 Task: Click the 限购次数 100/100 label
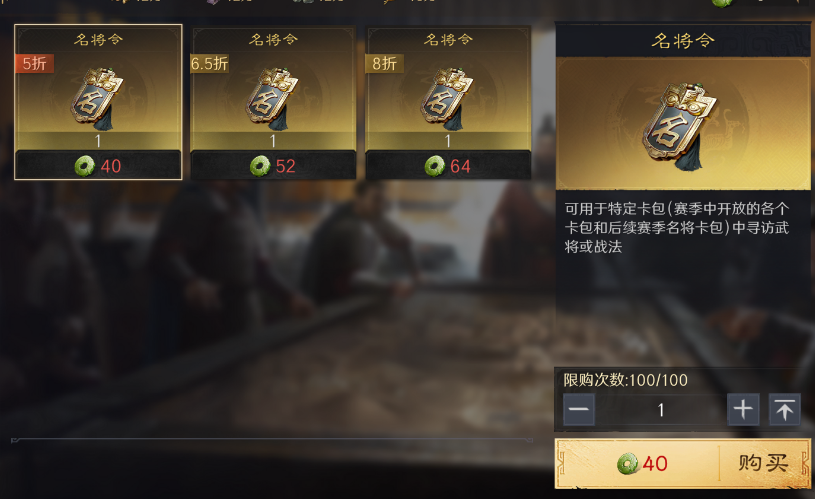tap(626, 380)
